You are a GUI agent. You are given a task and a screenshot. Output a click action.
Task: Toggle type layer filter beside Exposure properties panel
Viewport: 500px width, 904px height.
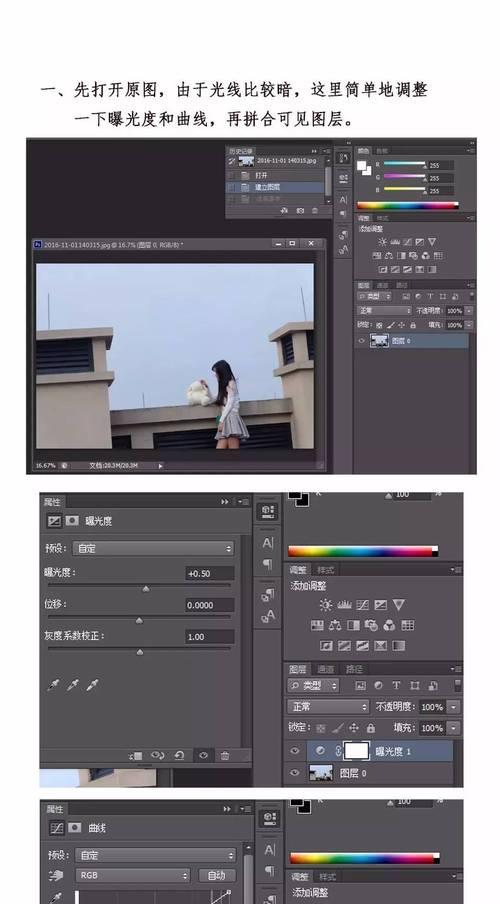pos(396,685)
